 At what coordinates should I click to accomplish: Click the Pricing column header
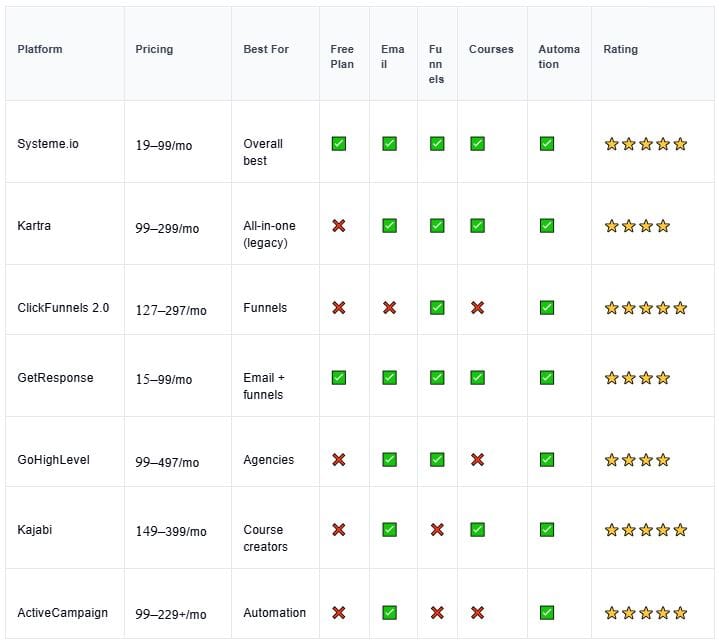coord(154,49)
